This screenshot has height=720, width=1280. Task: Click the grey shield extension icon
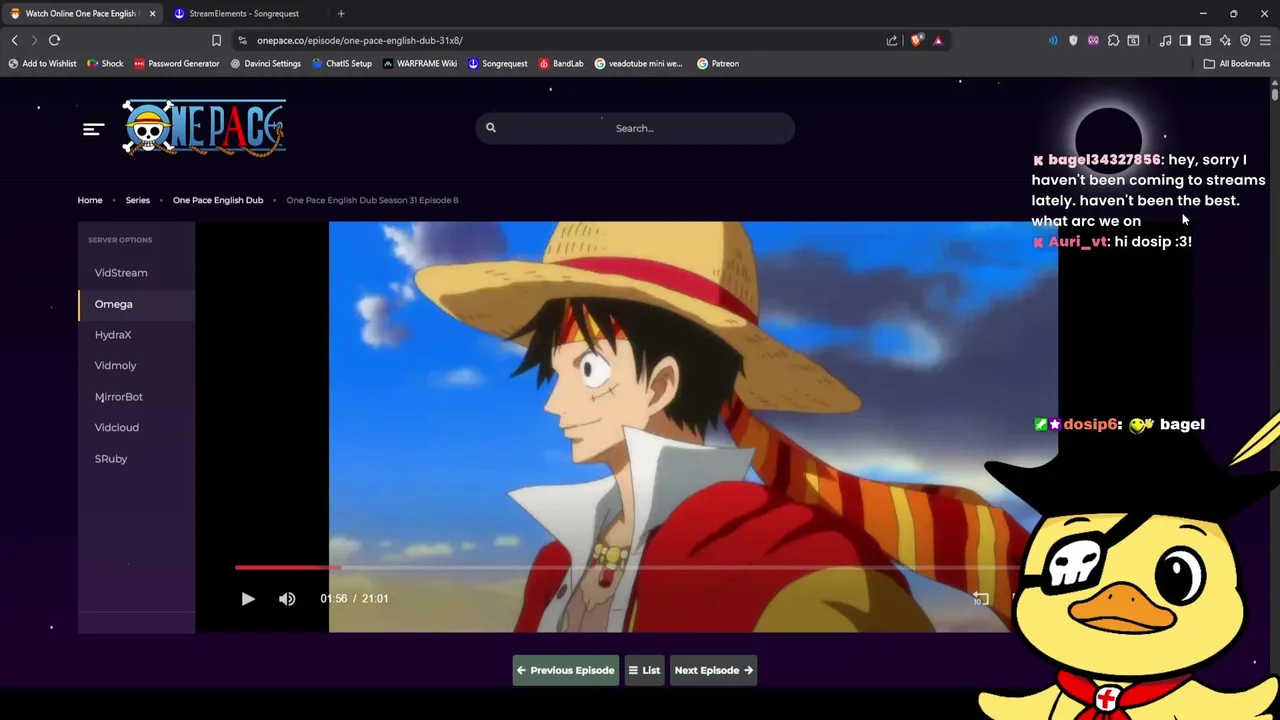tap(1073, 40)
